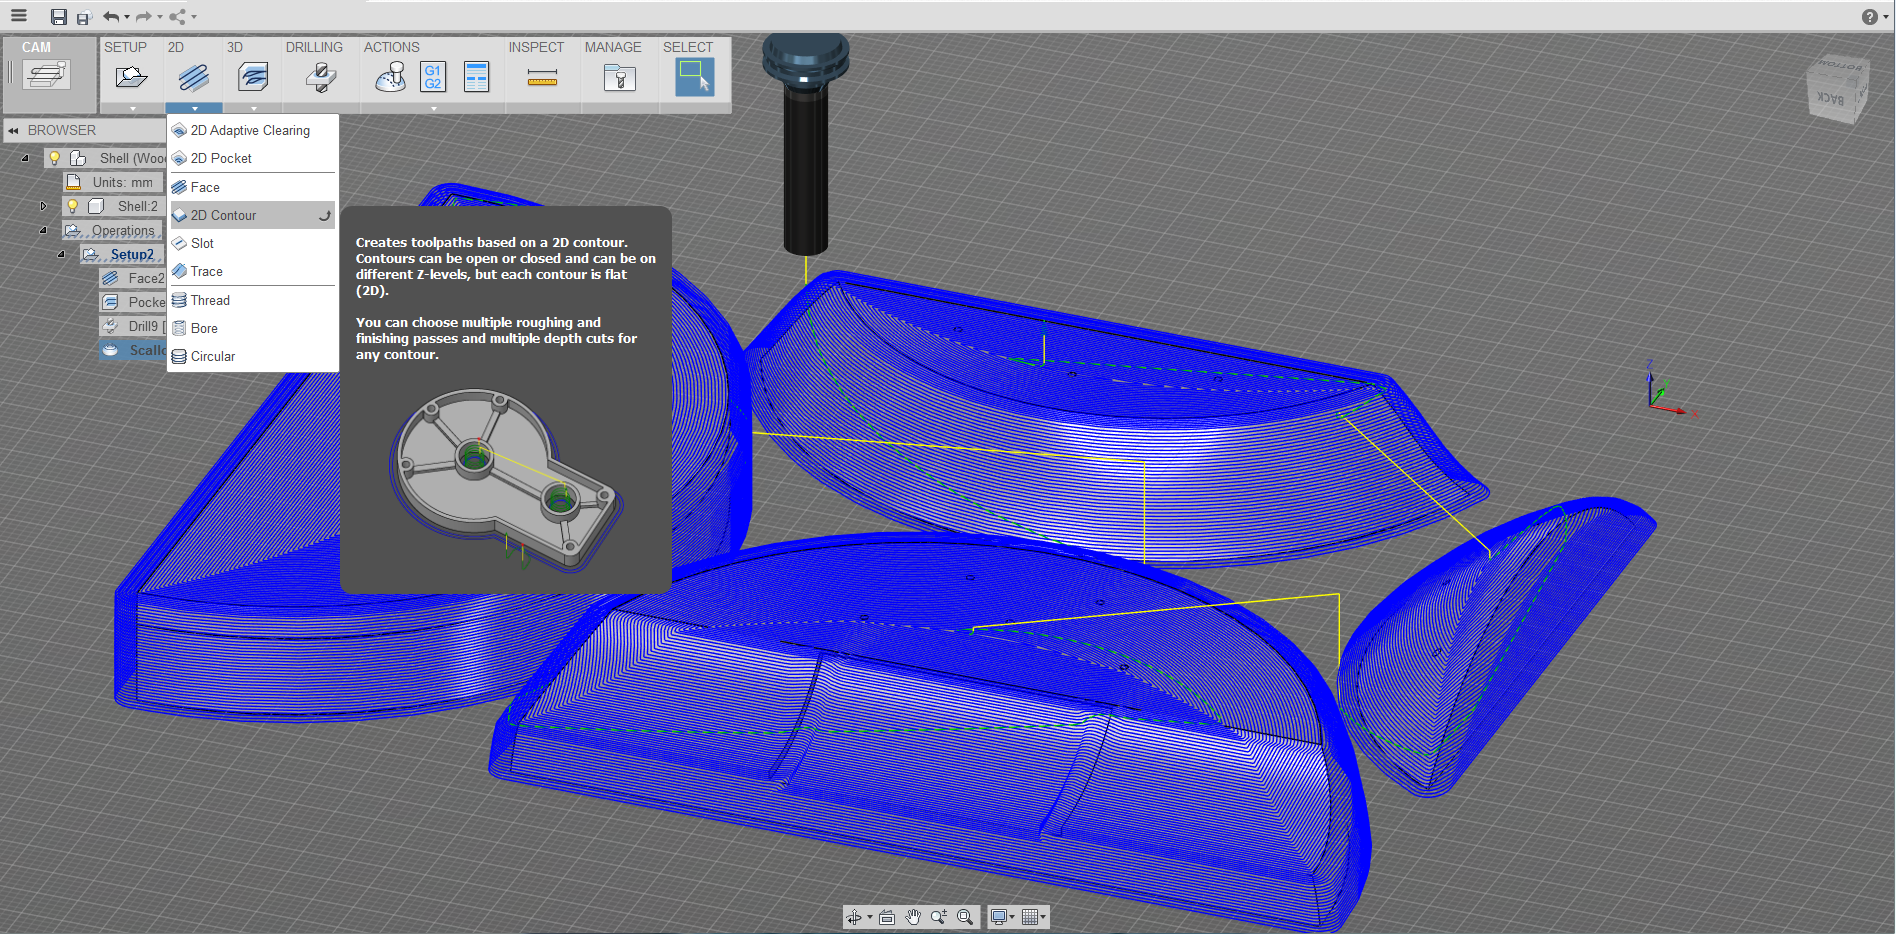Click the Orbit navigation icon
1896x934 pixels.
854,917
